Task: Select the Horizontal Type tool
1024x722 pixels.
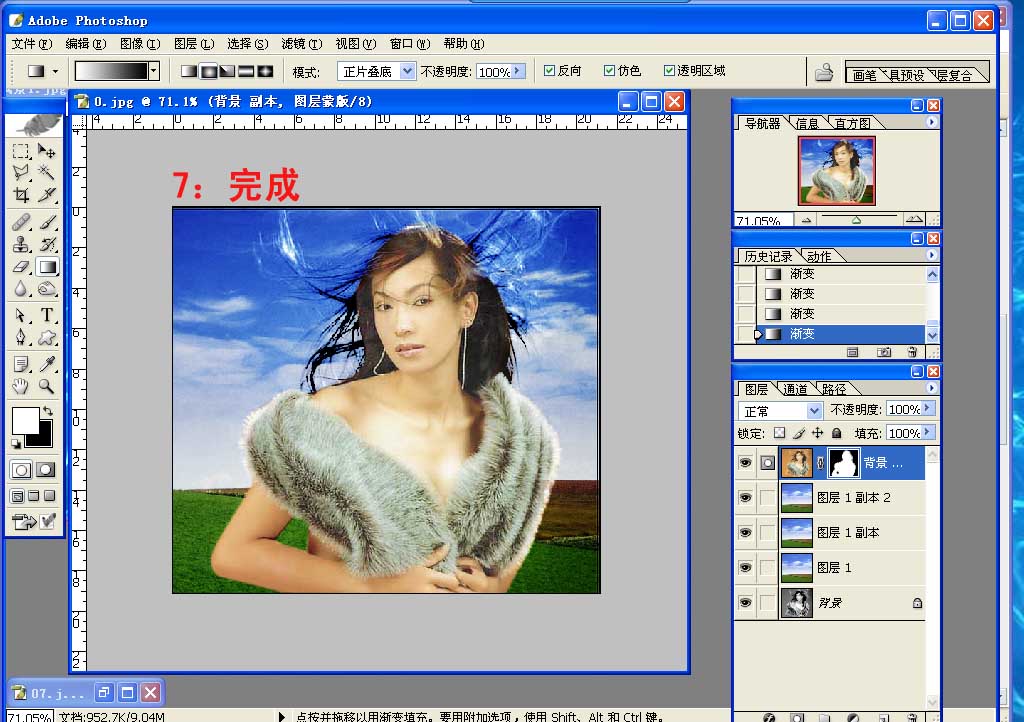Action: coord(46,315)
